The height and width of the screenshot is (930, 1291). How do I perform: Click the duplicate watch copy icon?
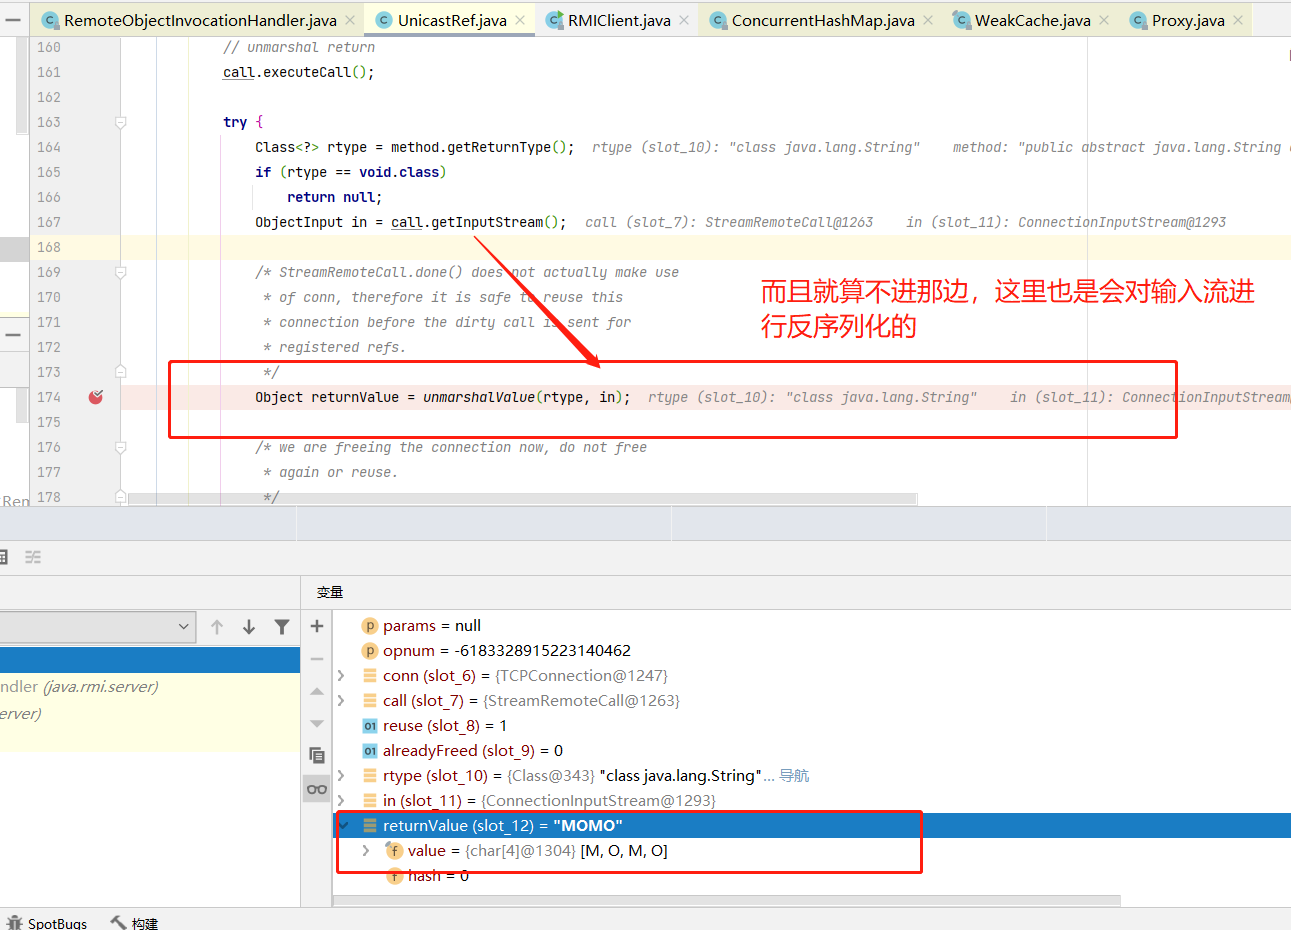click(317, 755)
